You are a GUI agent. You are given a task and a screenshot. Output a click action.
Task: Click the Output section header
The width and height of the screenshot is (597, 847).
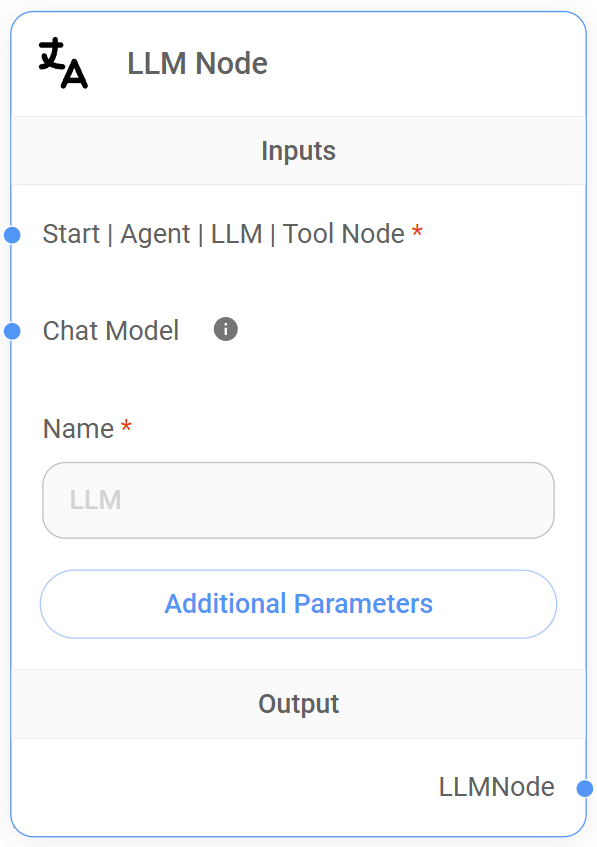pos(298,704)
